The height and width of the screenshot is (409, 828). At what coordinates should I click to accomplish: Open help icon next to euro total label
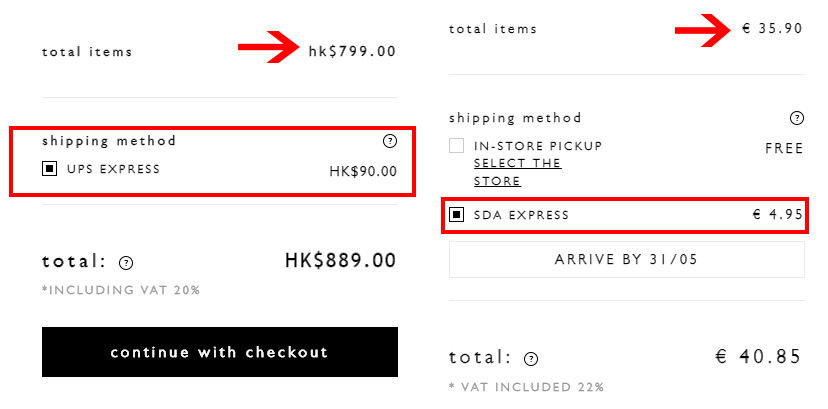point(531,359)
